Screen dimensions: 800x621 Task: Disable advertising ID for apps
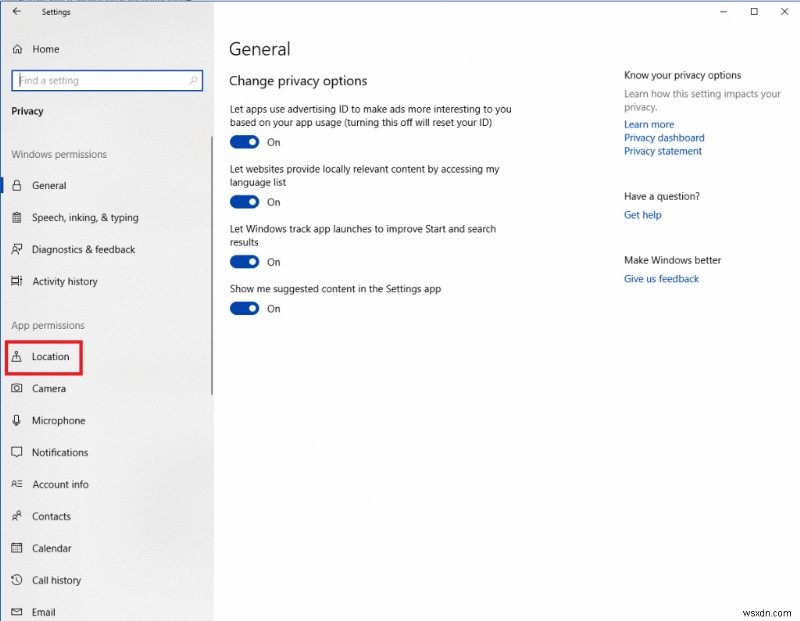245,142
